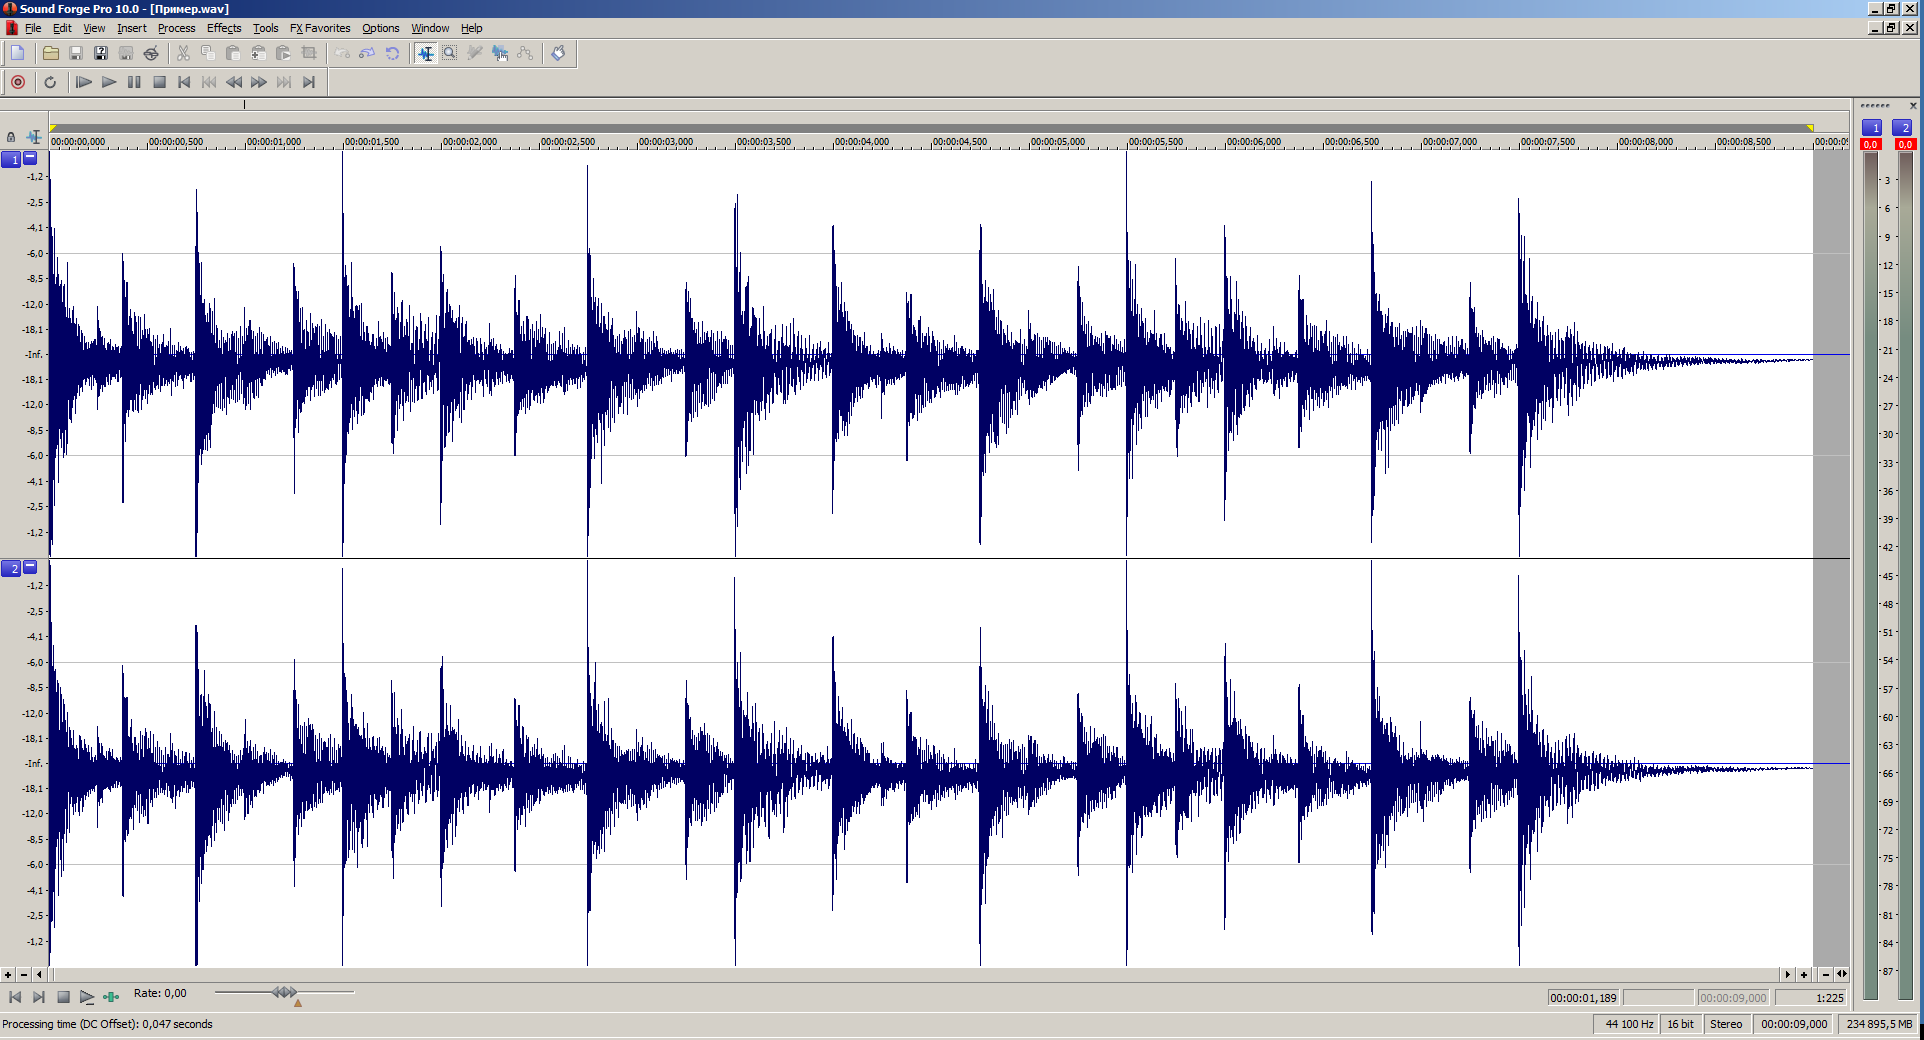The height and width of the screenshot is (1040, 1924).
Task: Stop playback in the main transport toolbar
Action: point(159,82)
